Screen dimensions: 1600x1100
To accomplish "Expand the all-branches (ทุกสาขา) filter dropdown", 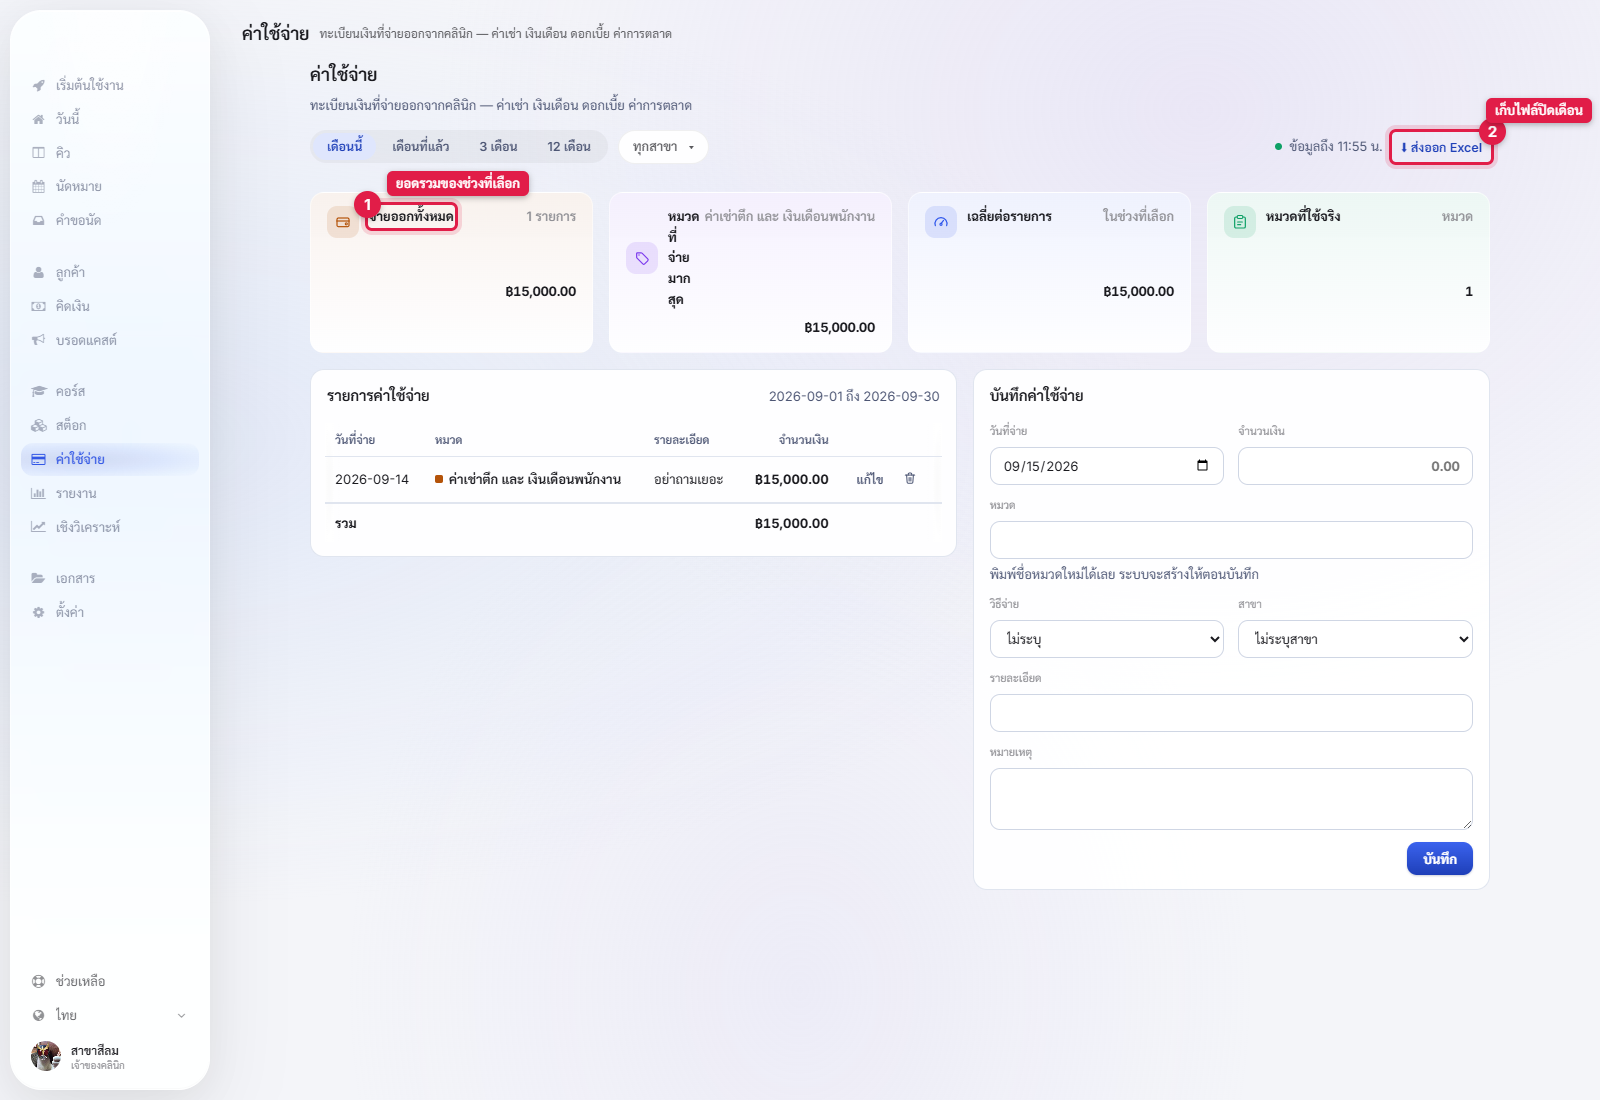I will 663,147.
